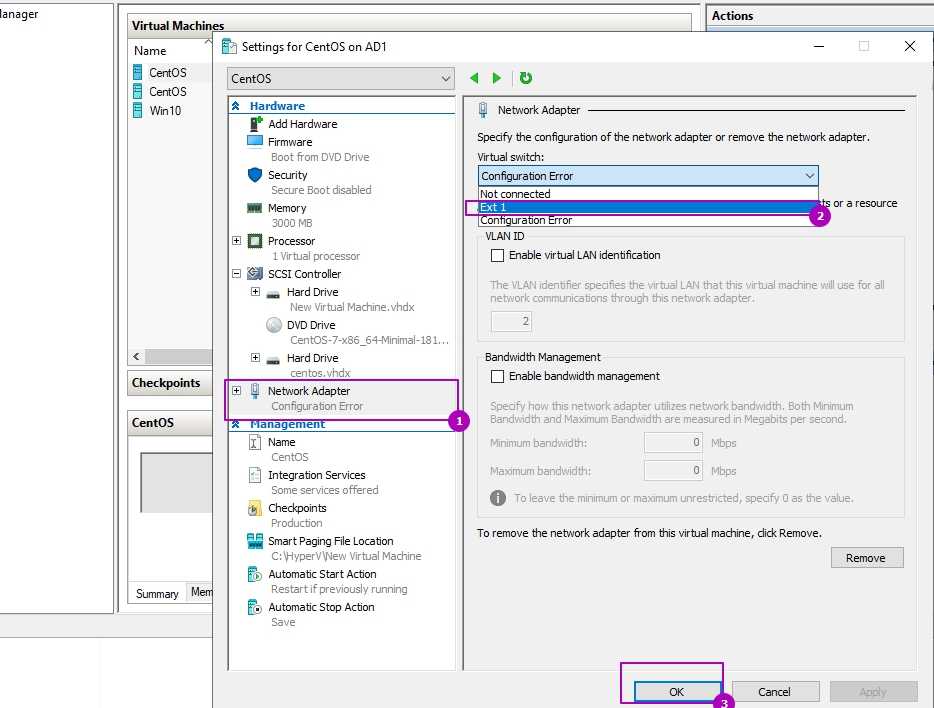Click the green refresh icon
Image resolution: width=934 pixels, height=708 pixels.
(526, 78)
